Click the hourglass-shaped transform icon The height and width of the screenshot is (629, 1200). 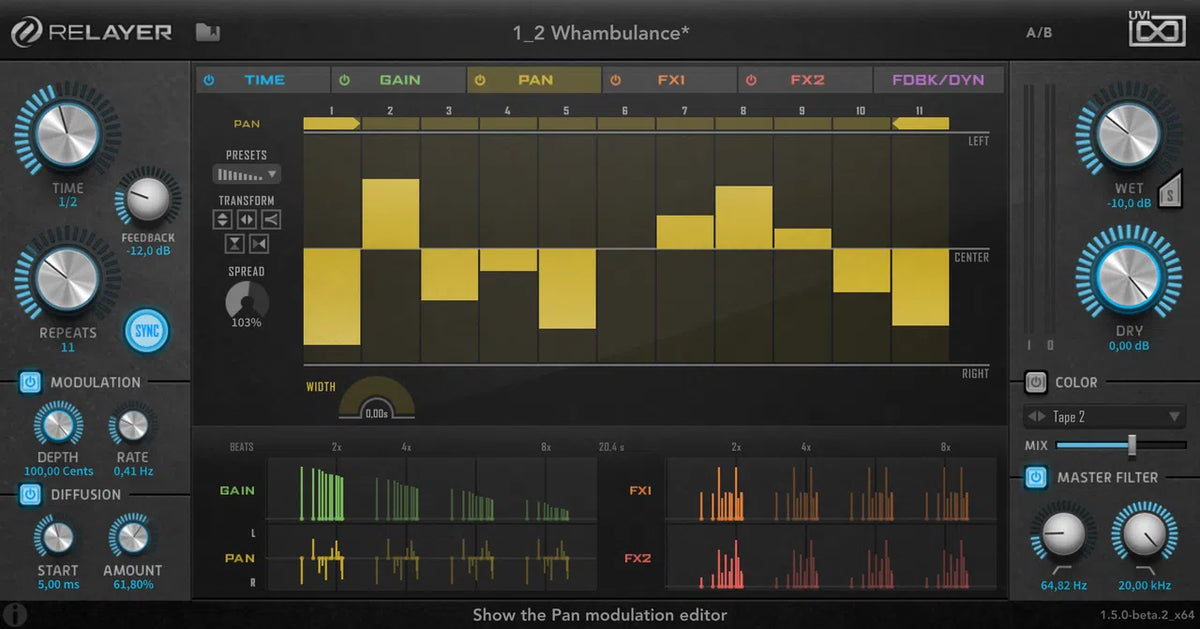[235, 244]
